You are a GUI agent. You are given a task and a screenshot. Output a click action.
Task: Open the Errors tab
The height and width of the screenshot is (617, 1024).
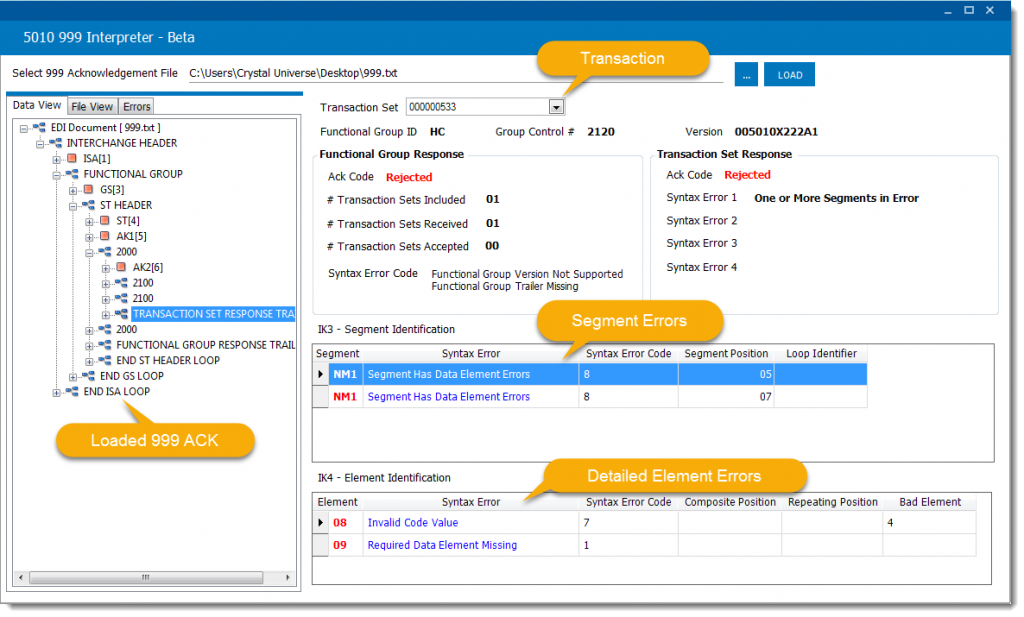tap(136, 105)
